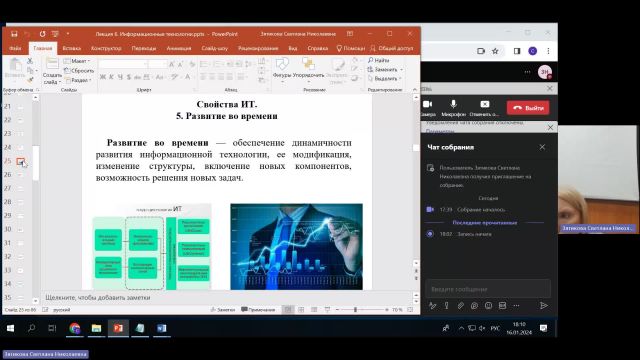640x360 pixels.
Task: Expand the Выделить select dropdown
Action: [x=384, y=78]
